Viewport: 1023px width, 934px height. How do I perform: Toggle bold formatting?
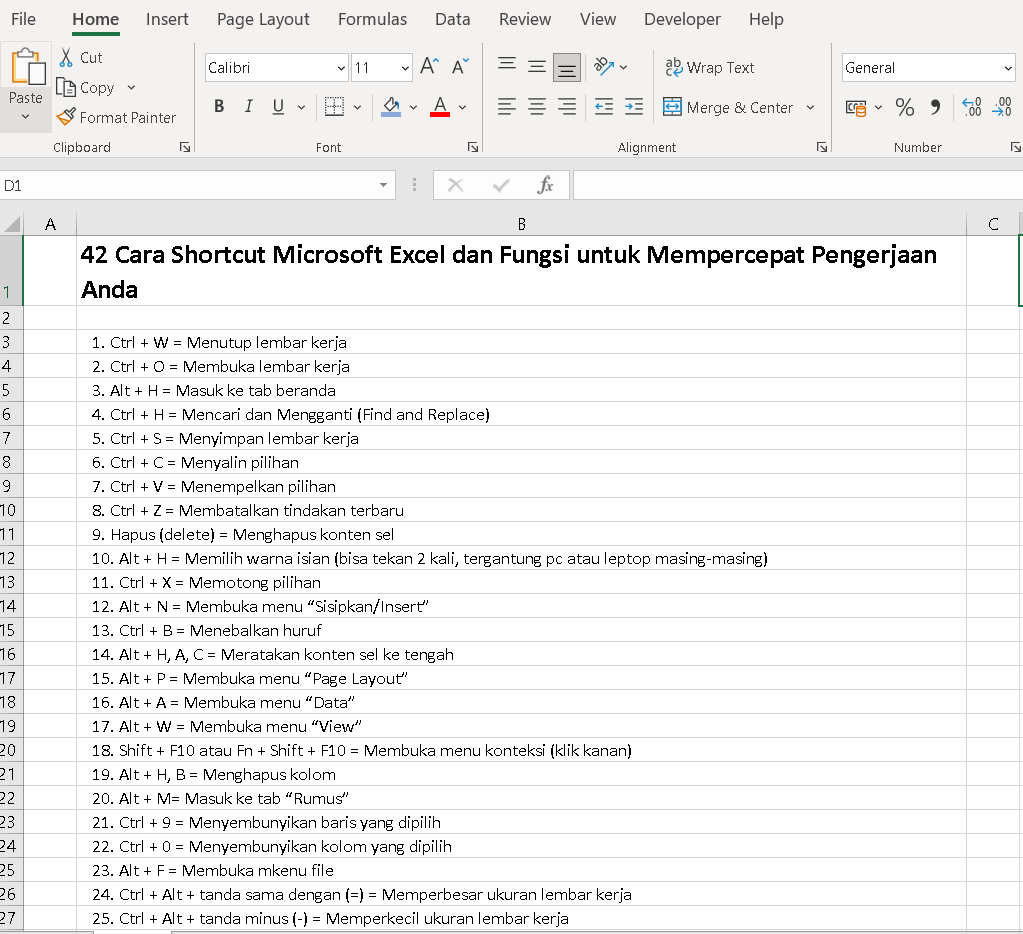point(219,106)
